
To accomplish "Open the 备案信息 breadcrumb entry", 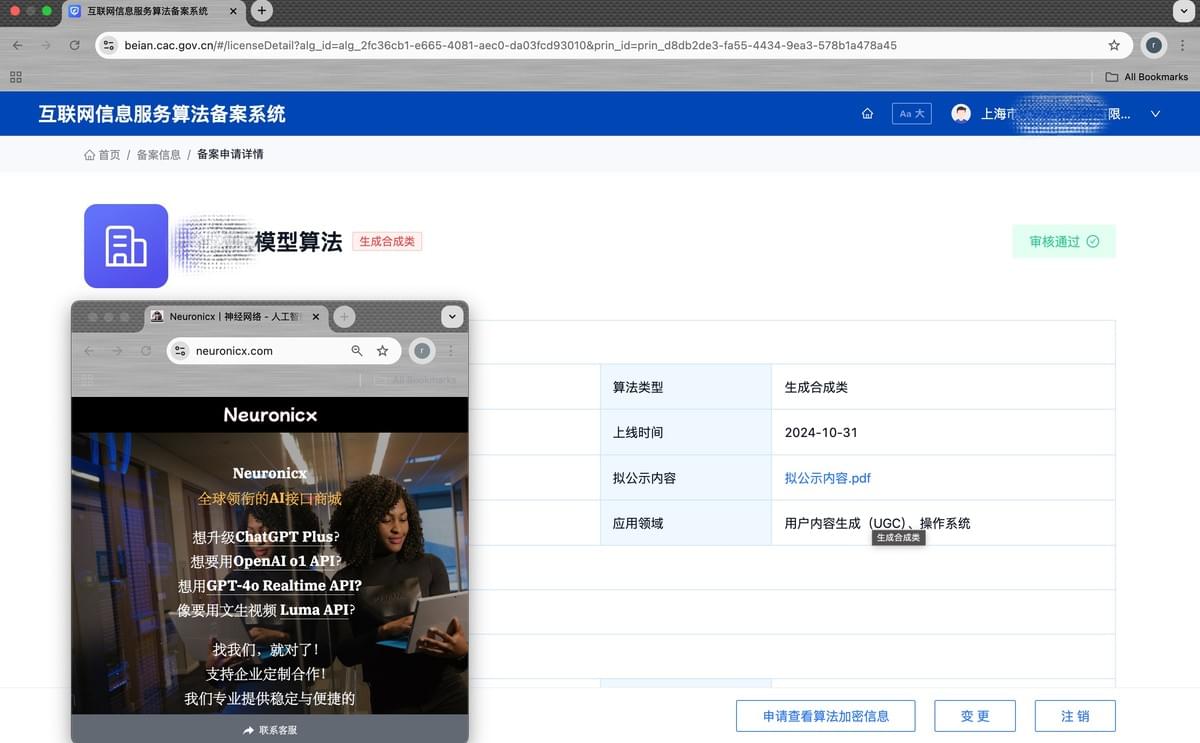I will [158, 154].
